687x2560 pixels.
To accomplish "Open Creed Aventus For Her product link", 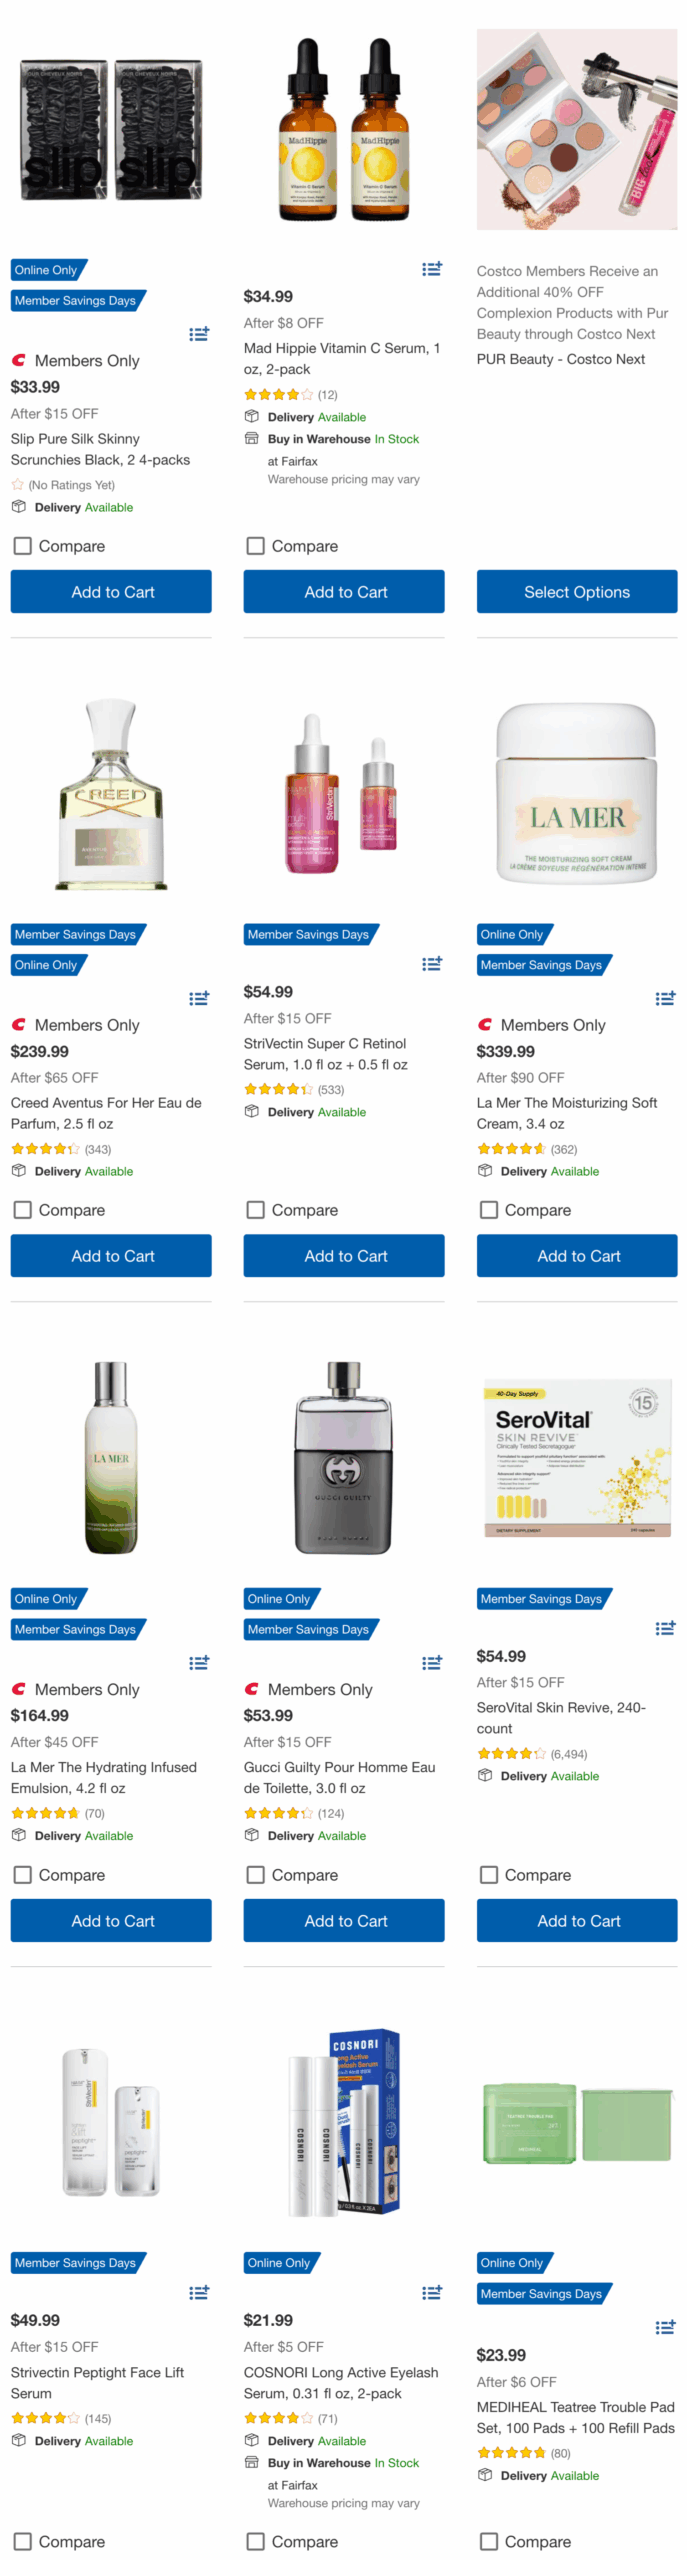I will [x=105, y=1113].
